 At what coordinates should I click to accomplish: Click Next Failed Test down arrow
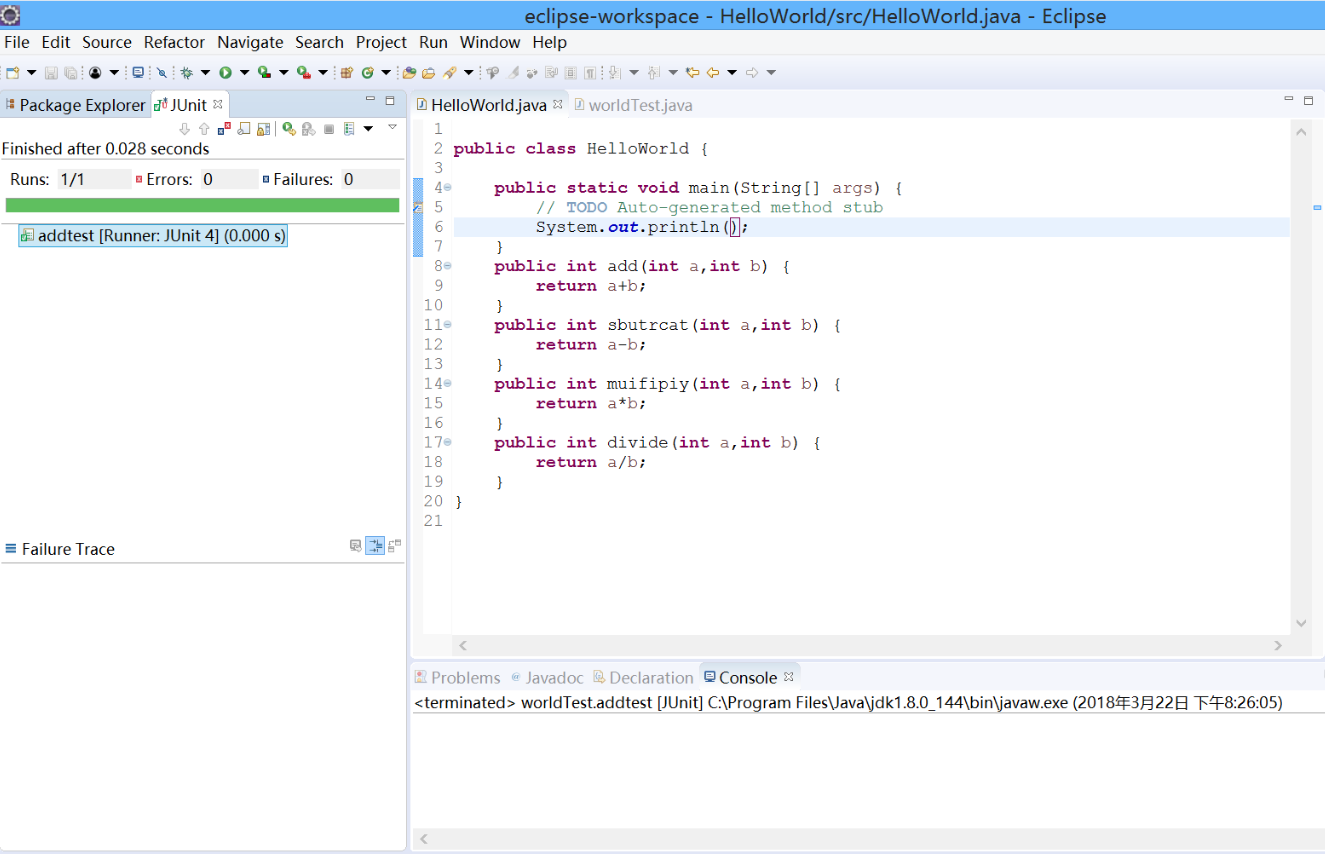click(x=184, y=129)
